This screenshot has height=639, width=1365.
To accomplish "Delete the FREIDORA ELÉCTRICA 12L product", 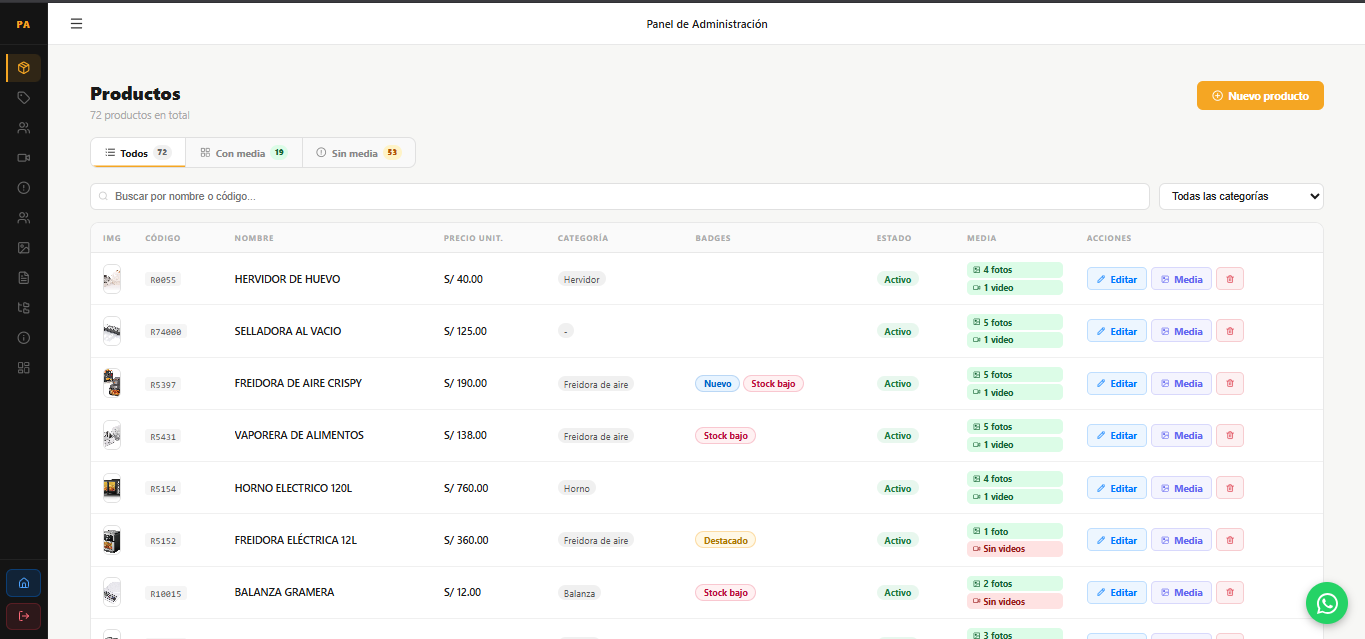I will [x=1230, y=540].
